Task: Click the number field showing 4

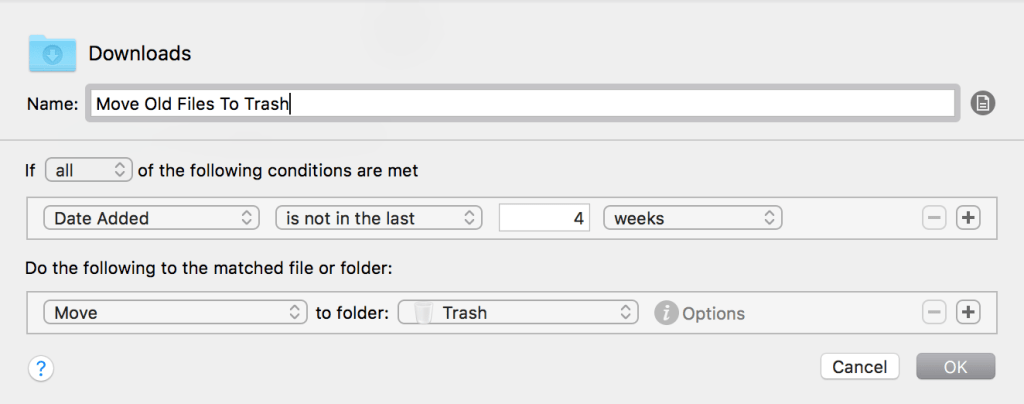Action: [544, 218]
